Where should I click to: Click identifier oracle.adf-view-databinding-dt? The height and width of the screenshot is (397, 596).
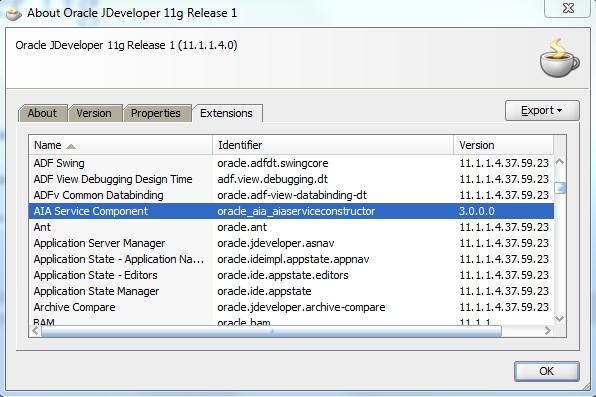click(292, 195)
